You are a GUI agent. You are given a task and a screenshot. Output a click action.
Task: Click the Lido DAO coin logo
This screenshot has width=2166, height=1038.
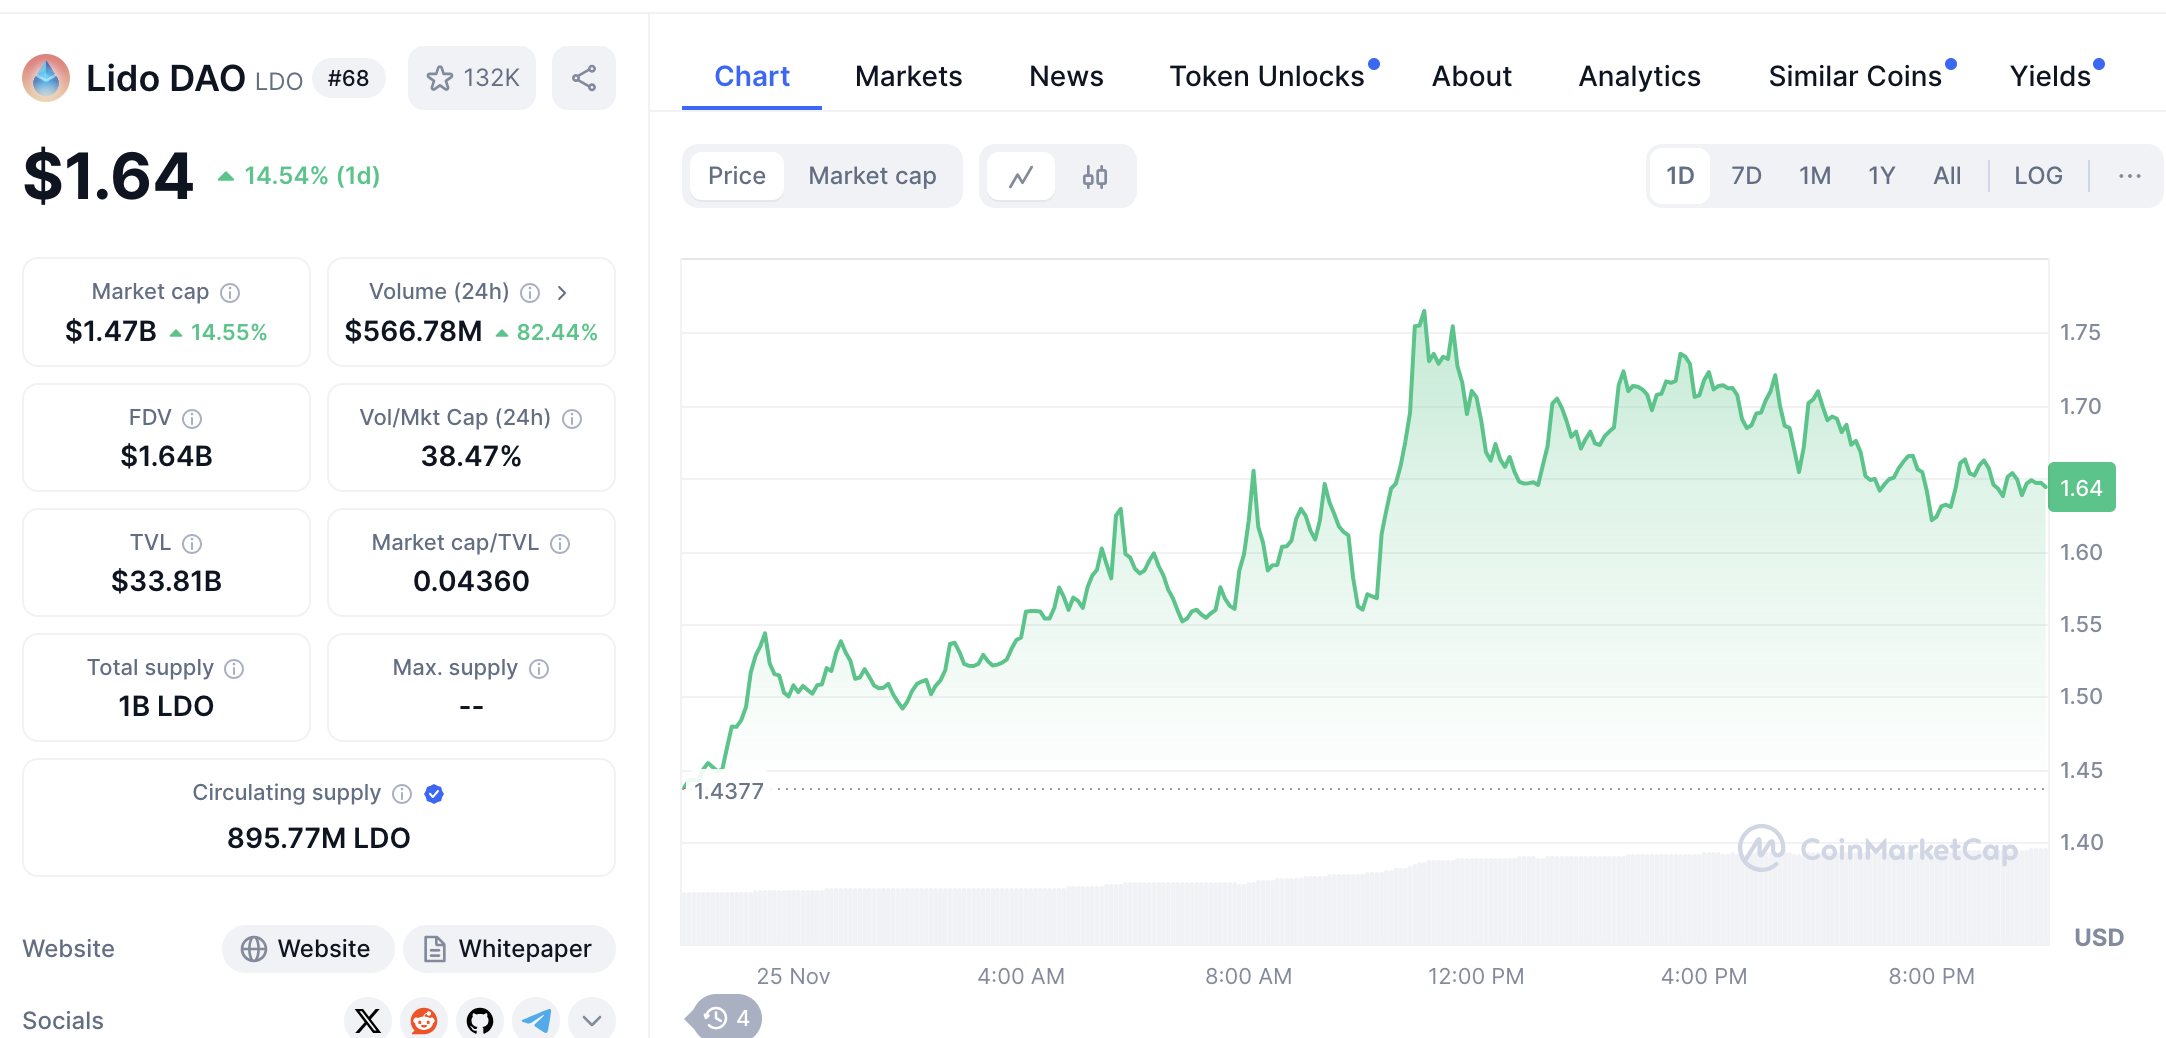[46, 78]
